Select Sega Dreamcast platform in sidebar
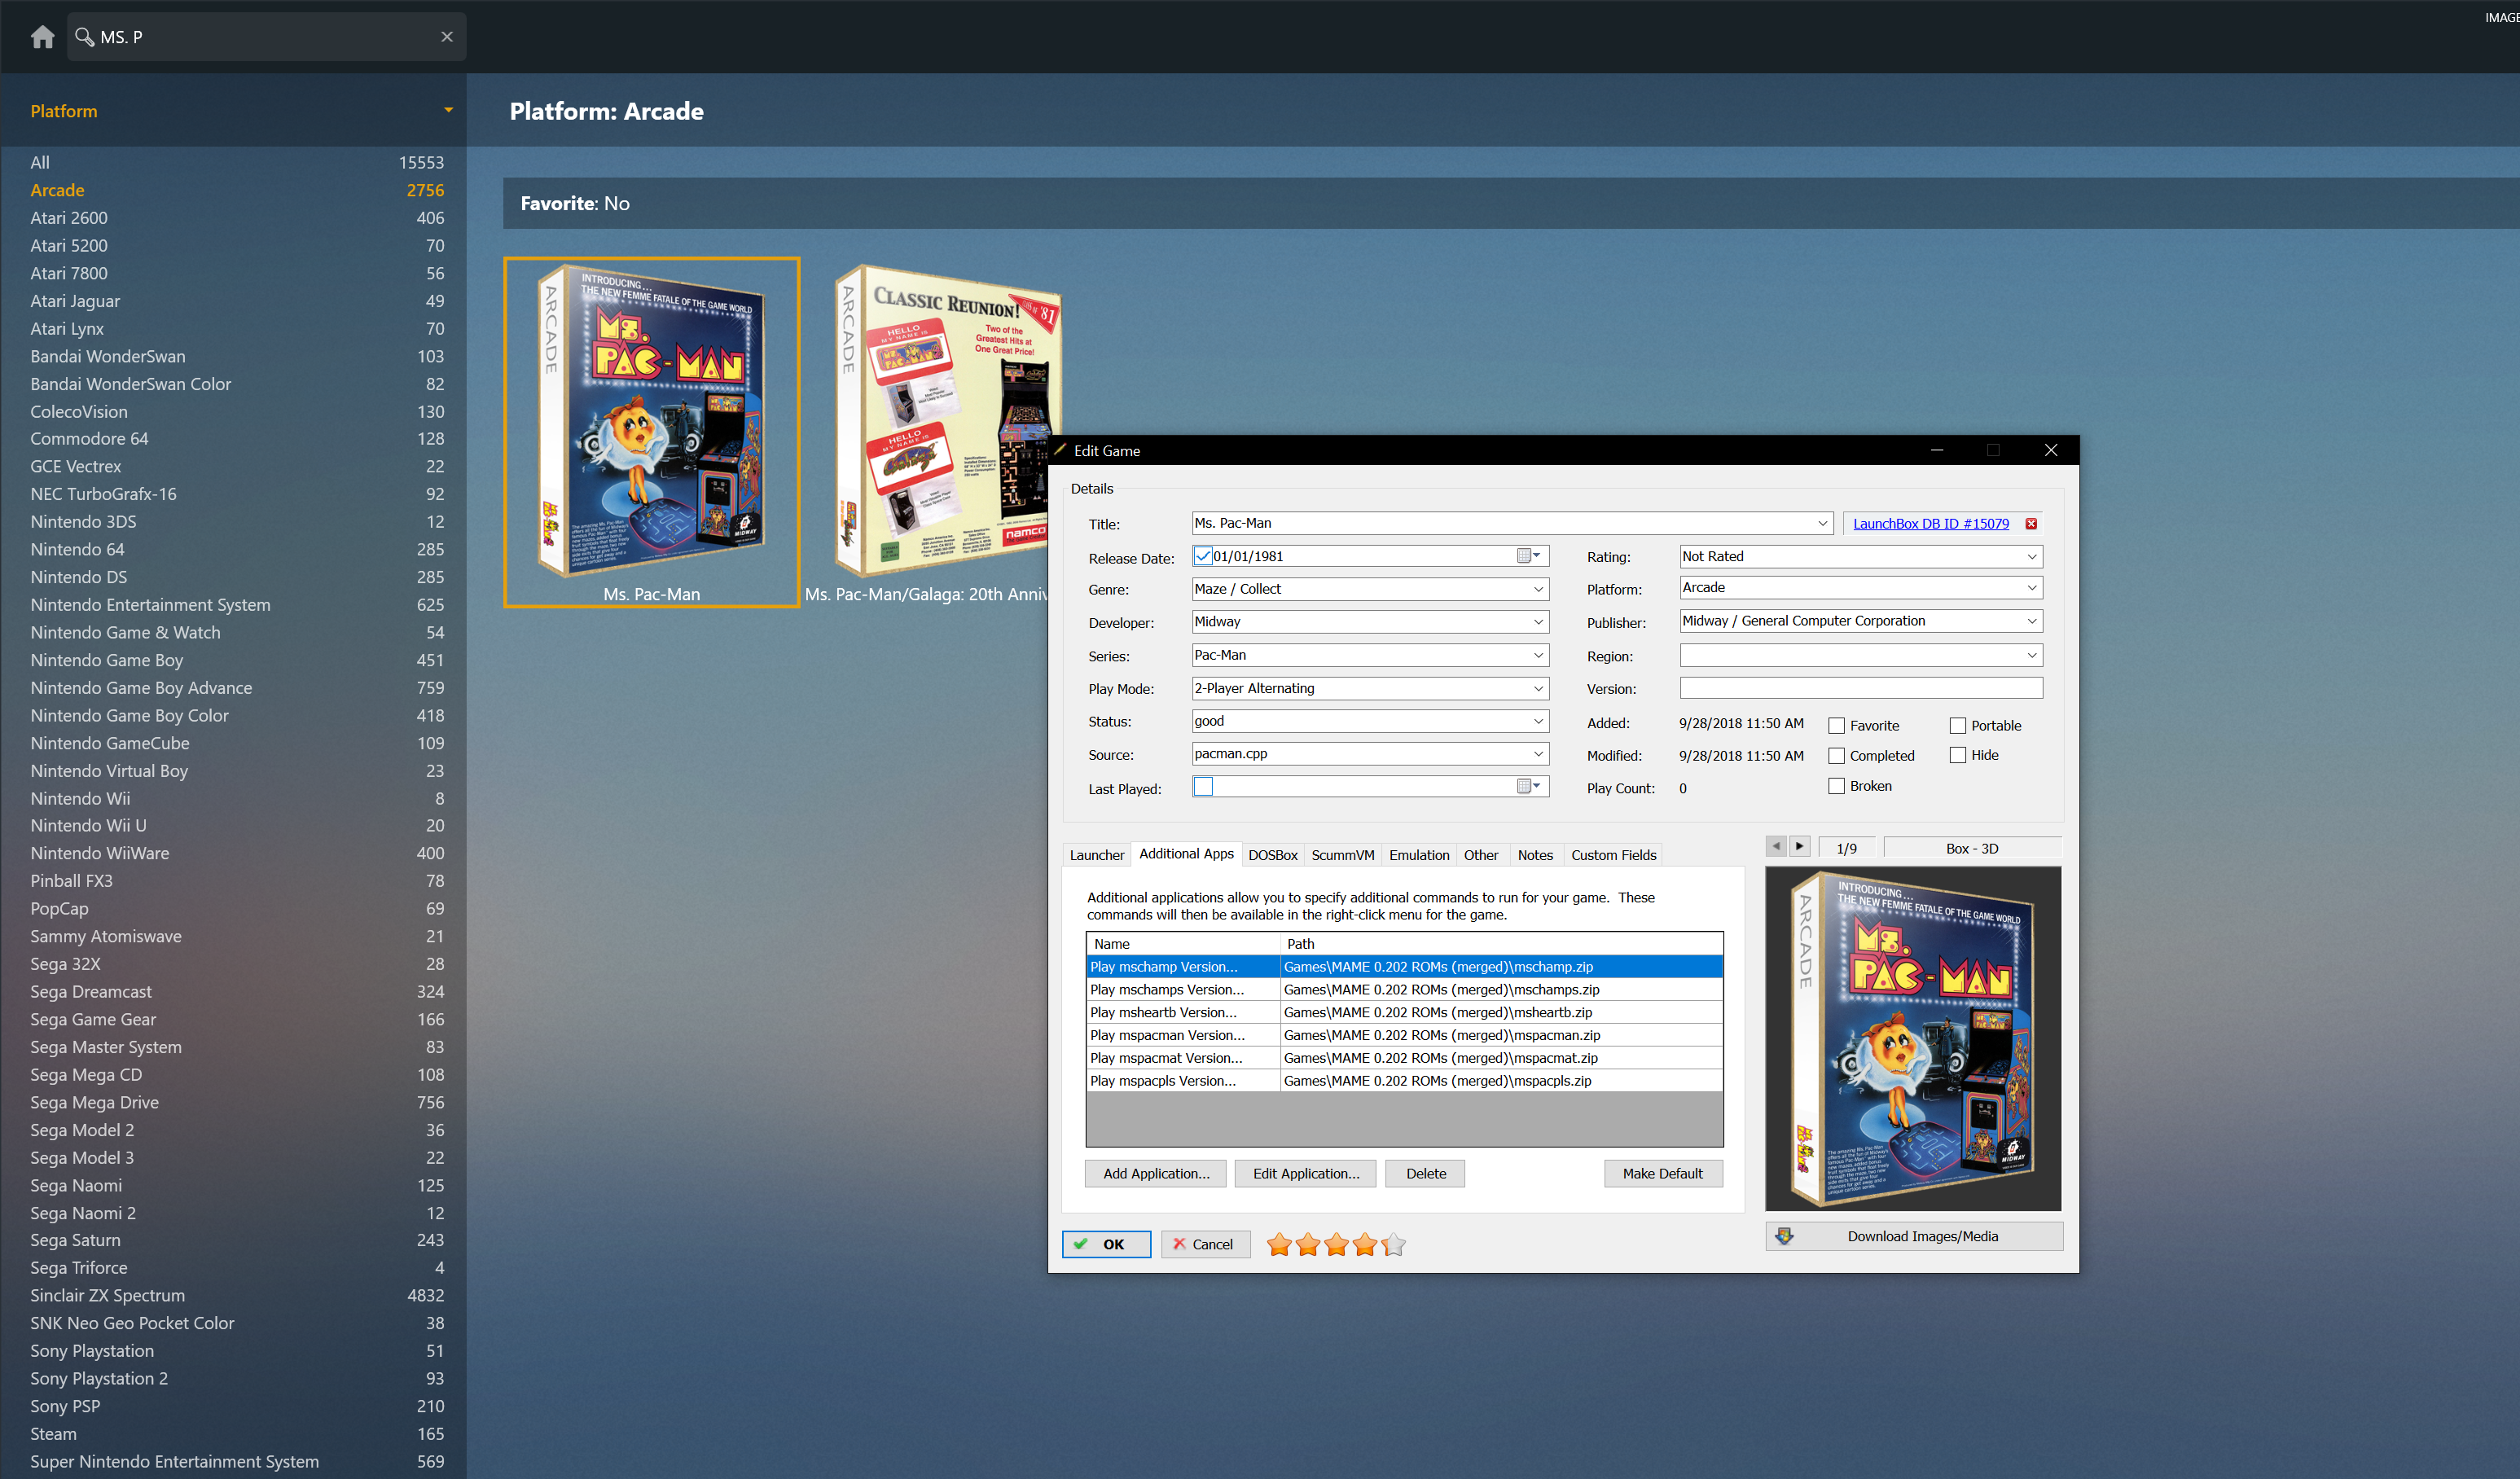 point(237,991)
